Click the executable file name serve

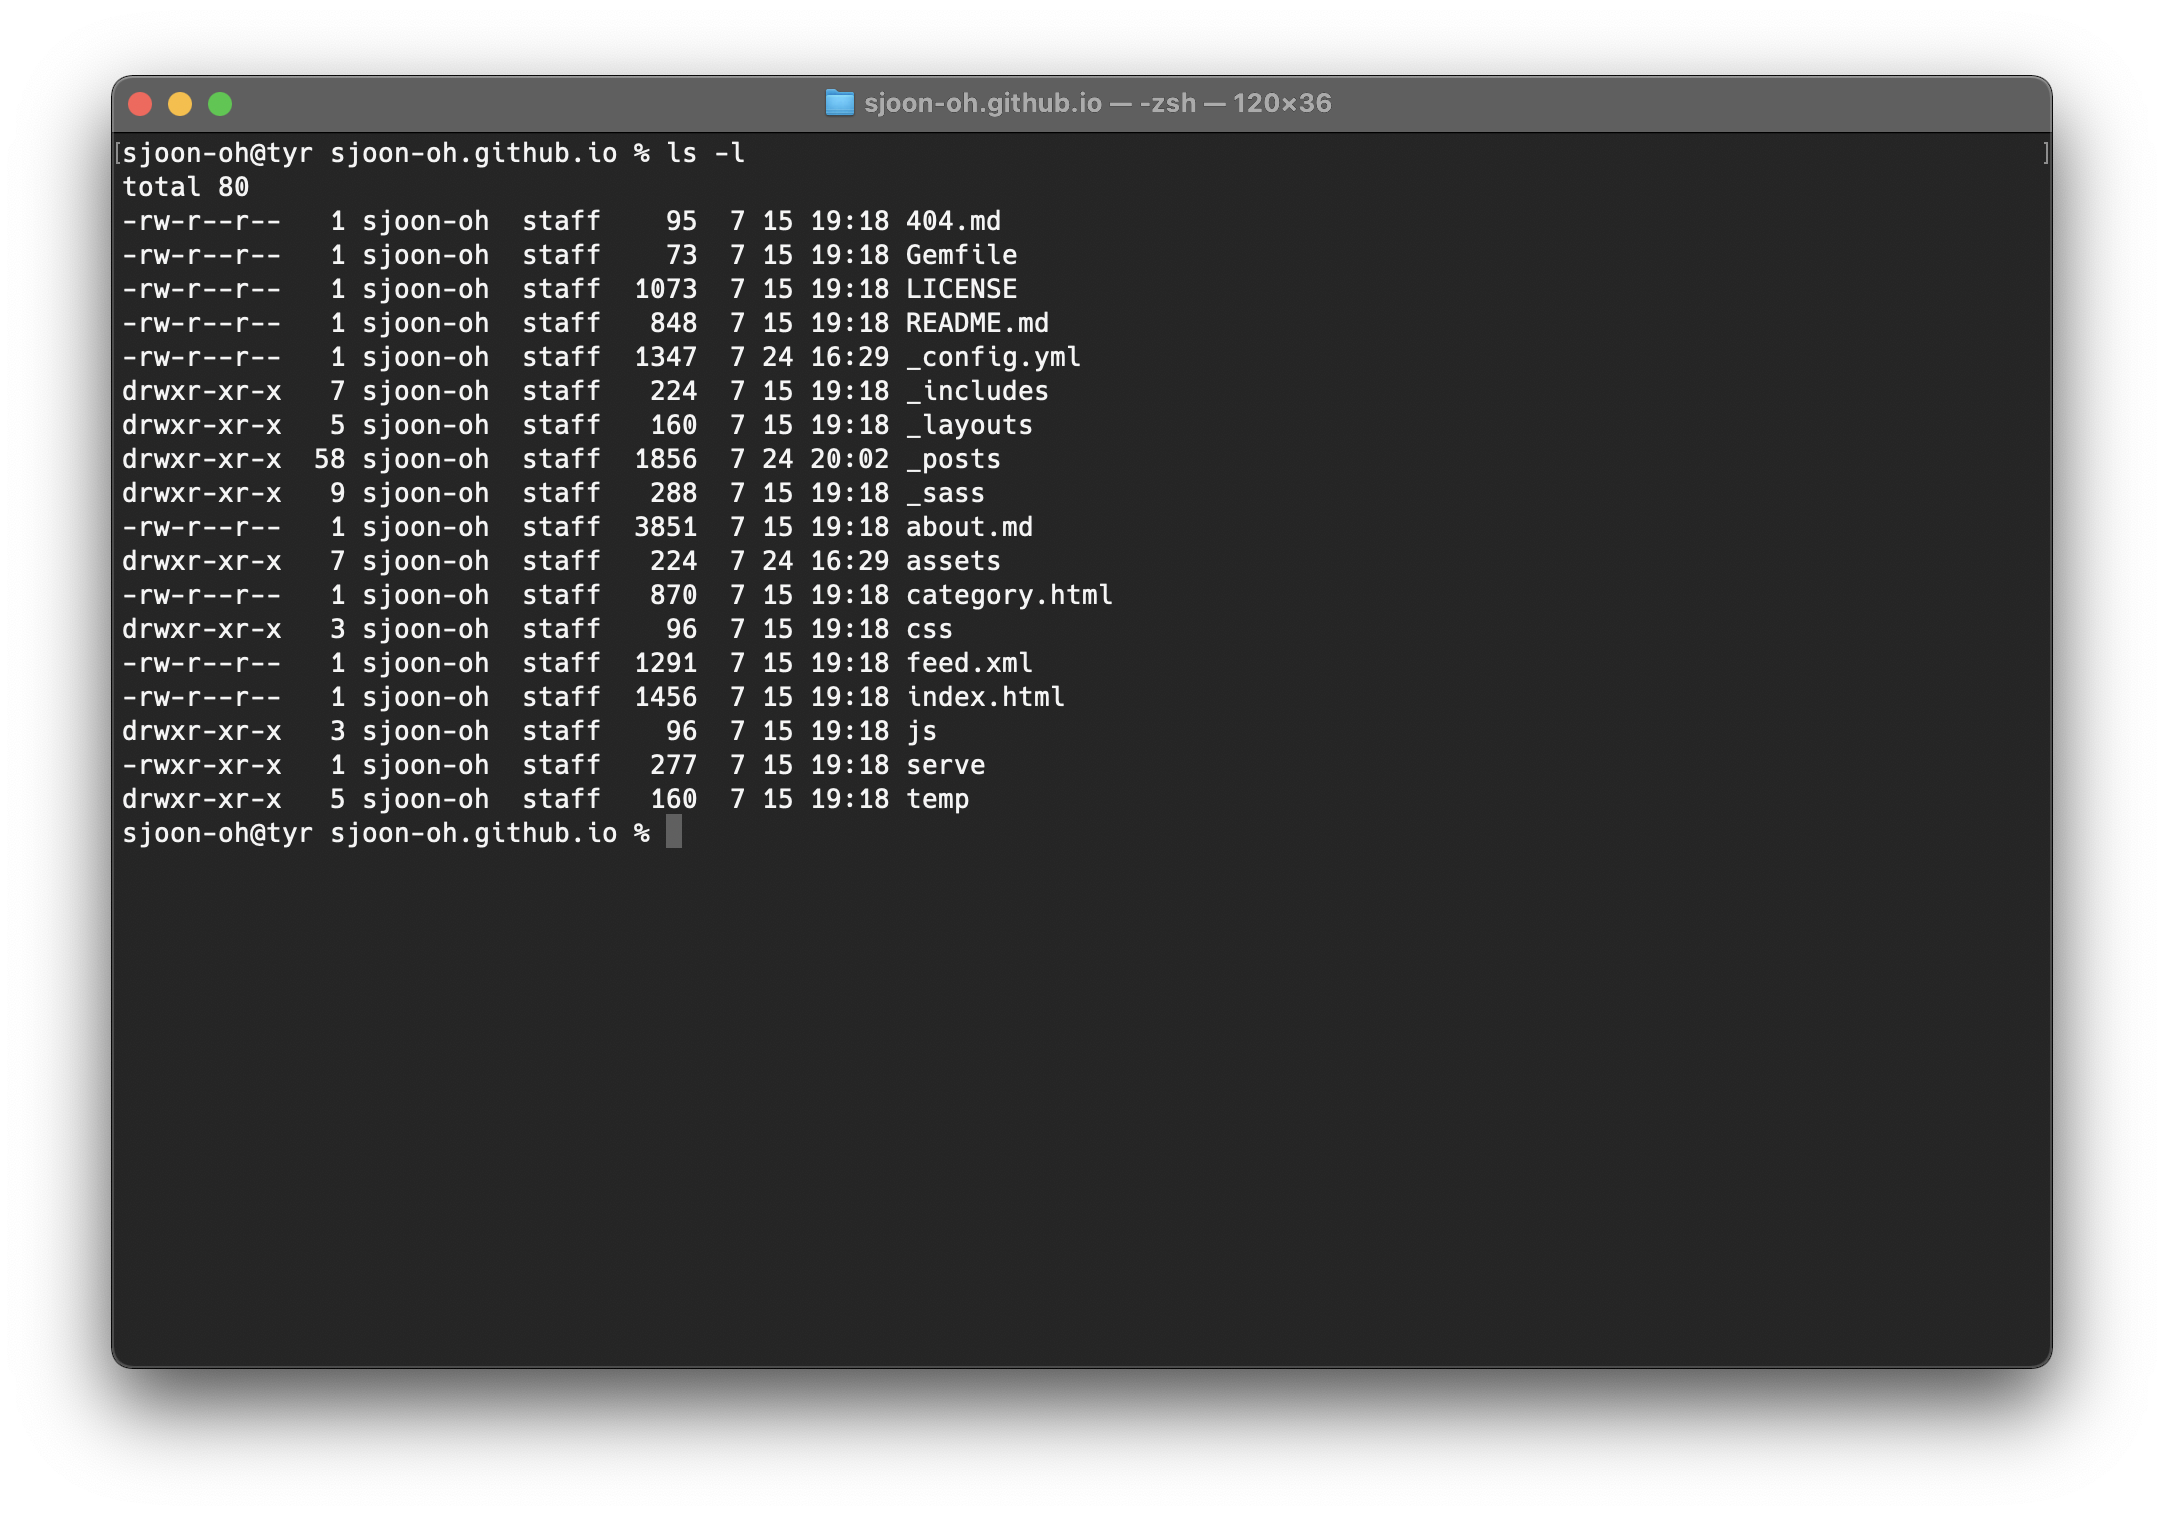(945, 765)
